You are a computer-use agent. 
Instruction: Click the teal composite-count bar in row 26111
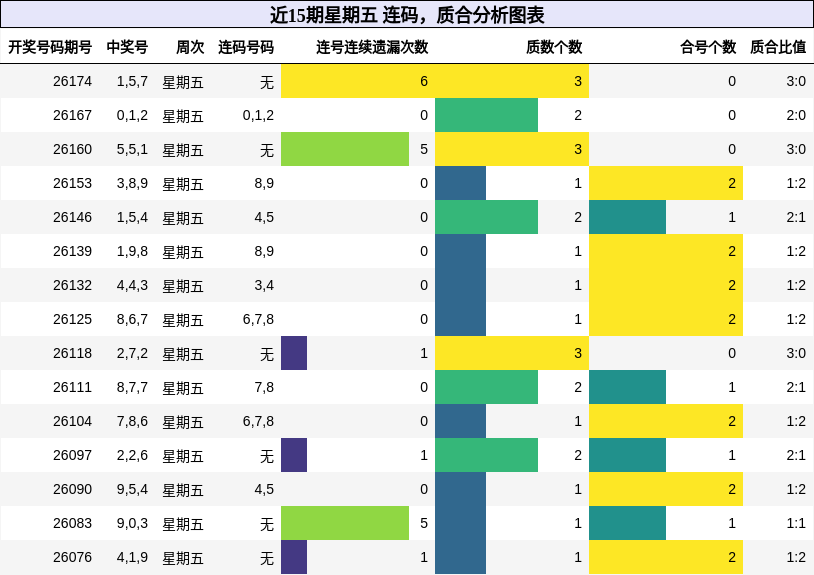coord(627,387)
